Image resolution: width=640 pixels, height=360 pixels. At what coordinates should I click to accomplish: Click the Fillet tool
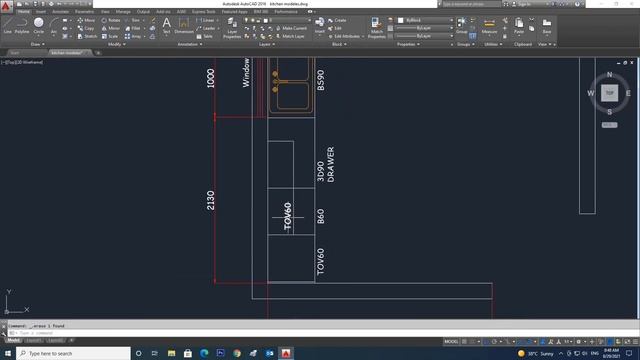point(133,28)
